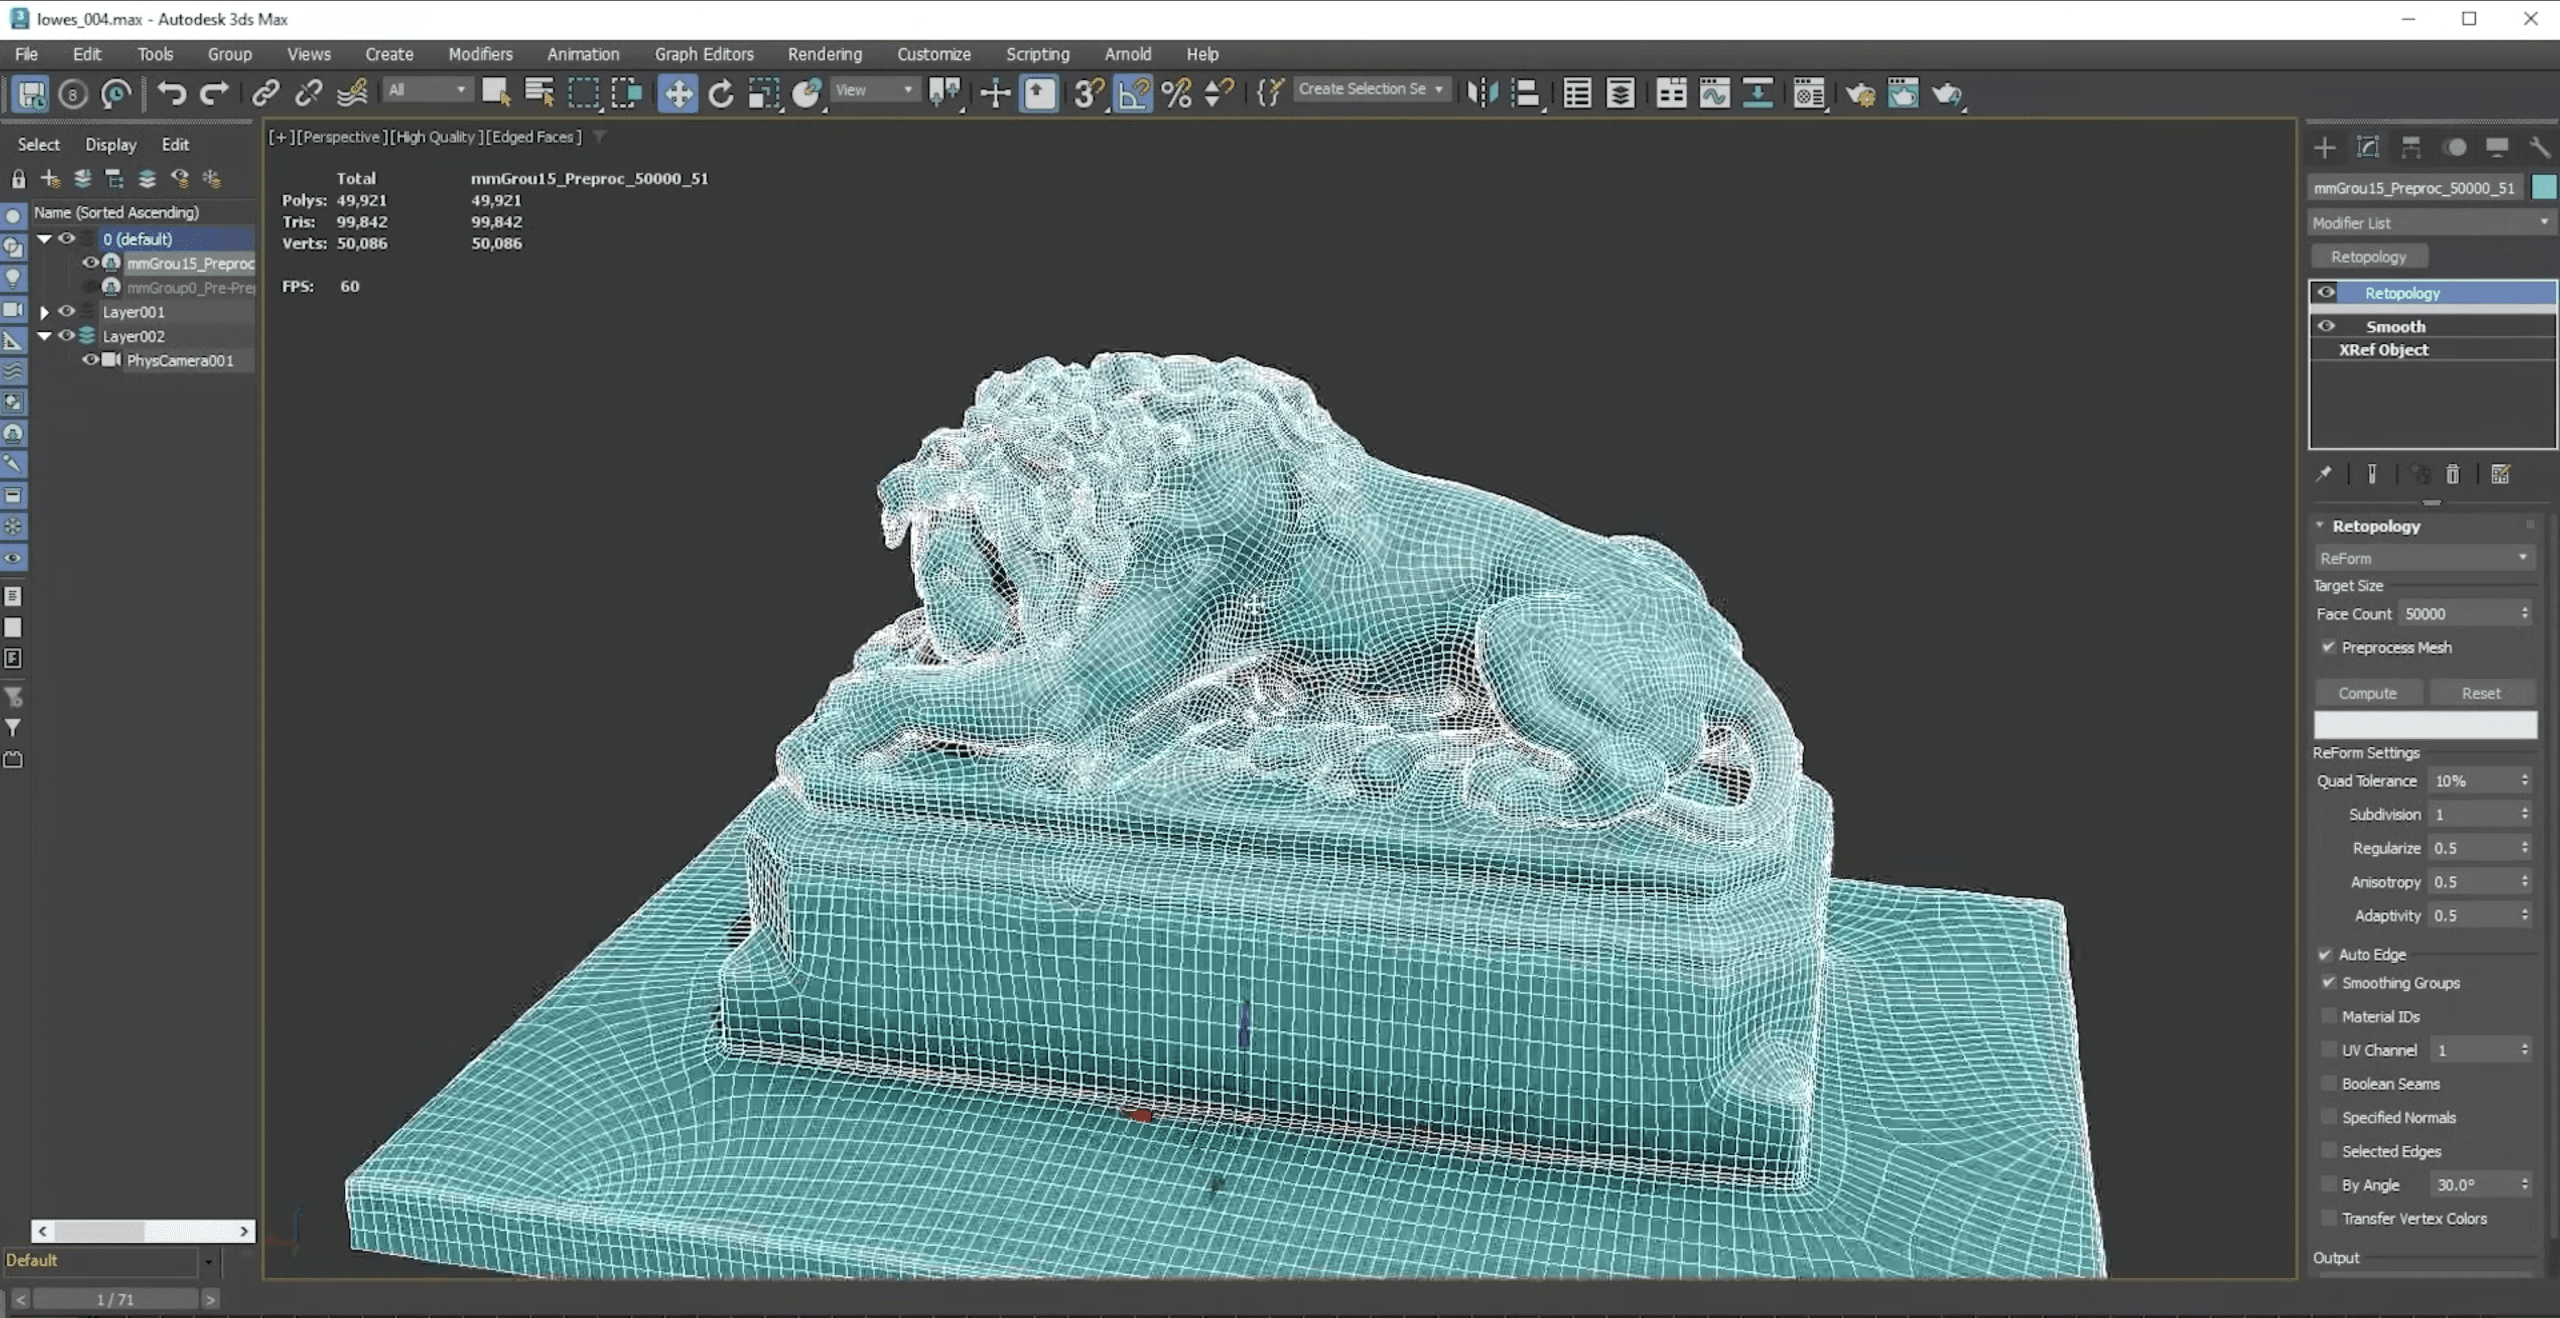
Task: Remove modifier using the trash icon
Action: click(2452, 474)
